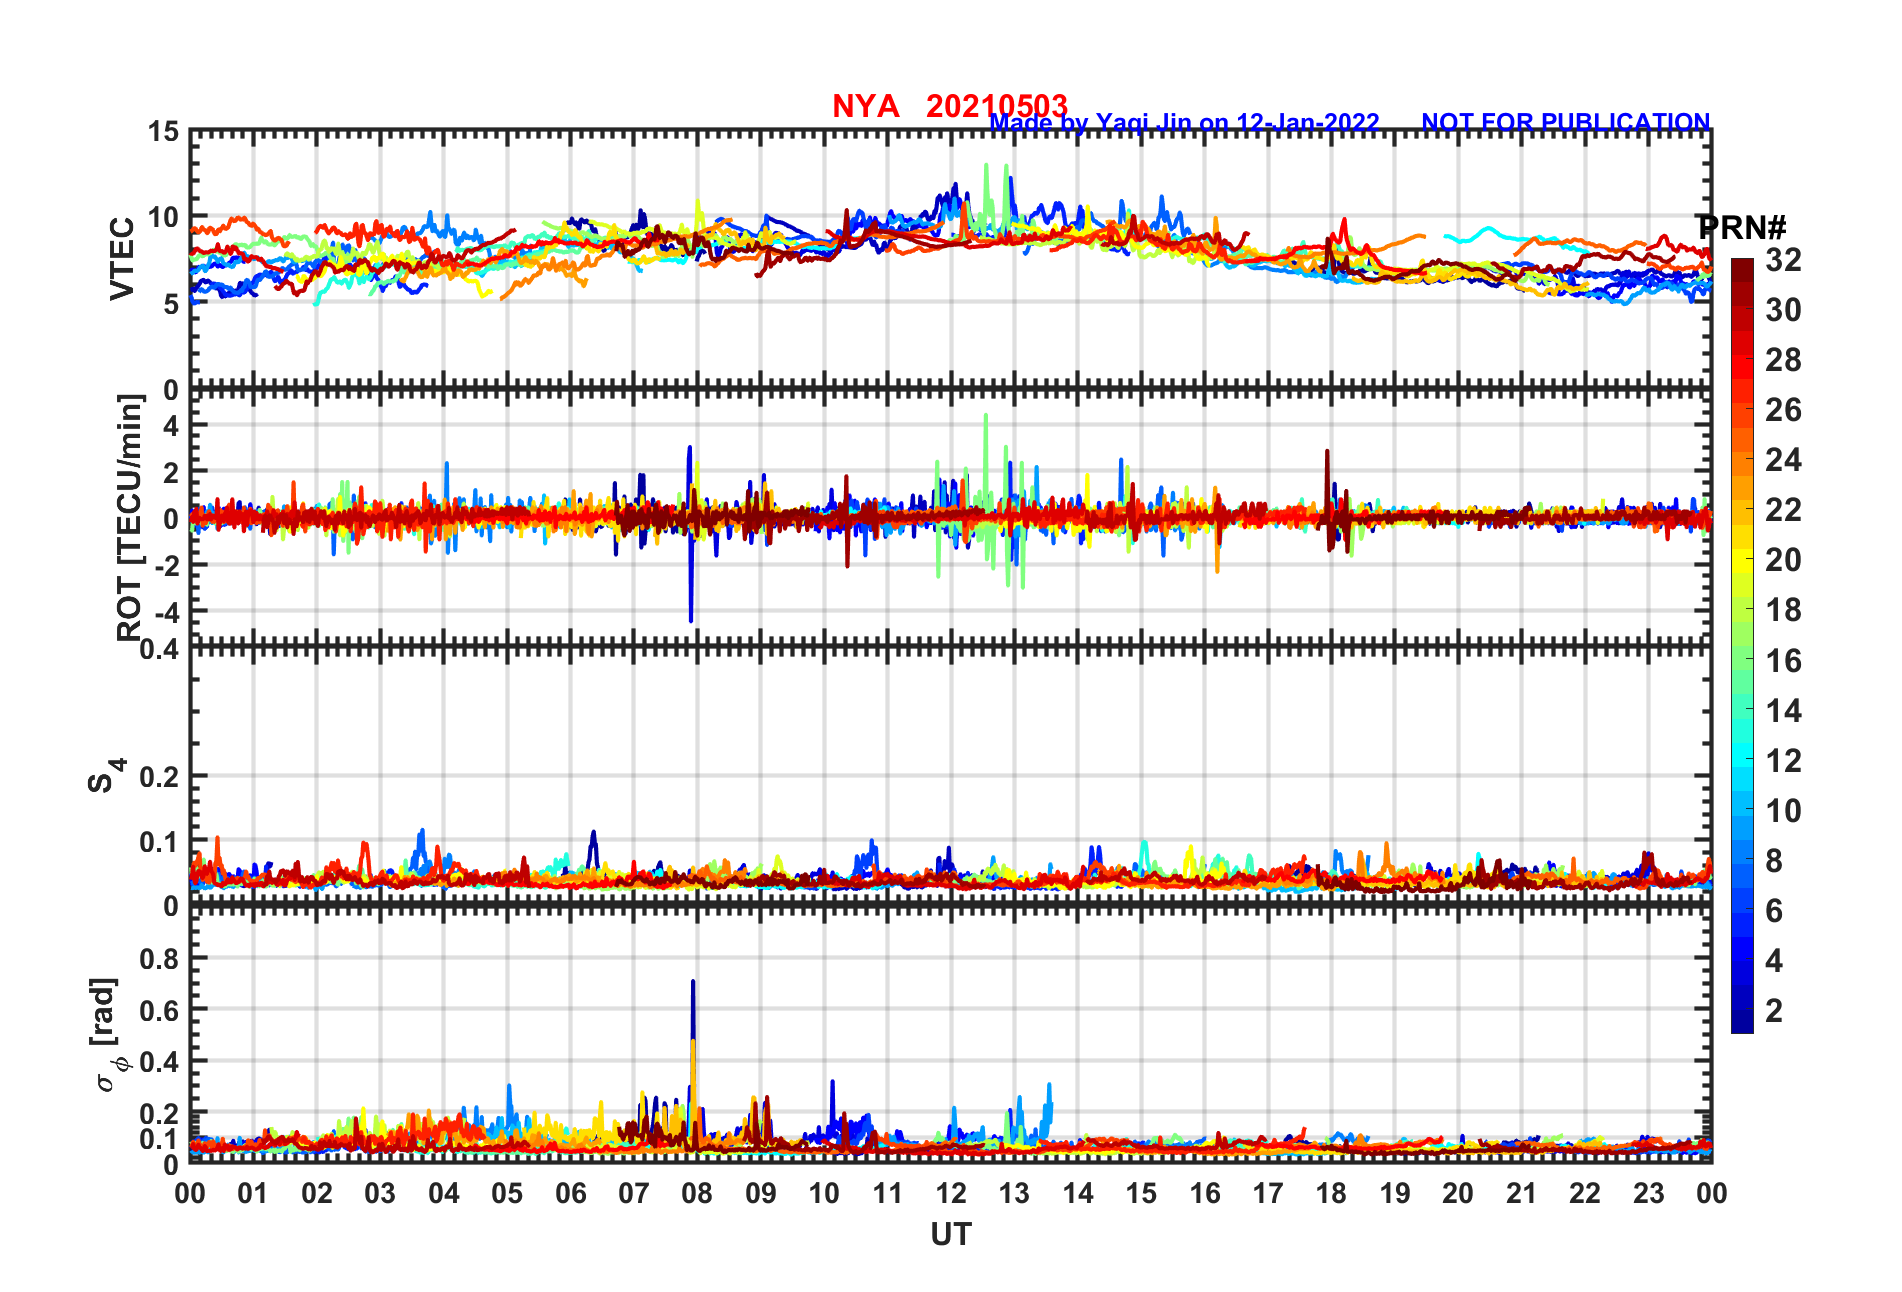Click the colorbar's green section near PRN 16
This screenshot has height=1292, width=1902.
(1742, 660)
